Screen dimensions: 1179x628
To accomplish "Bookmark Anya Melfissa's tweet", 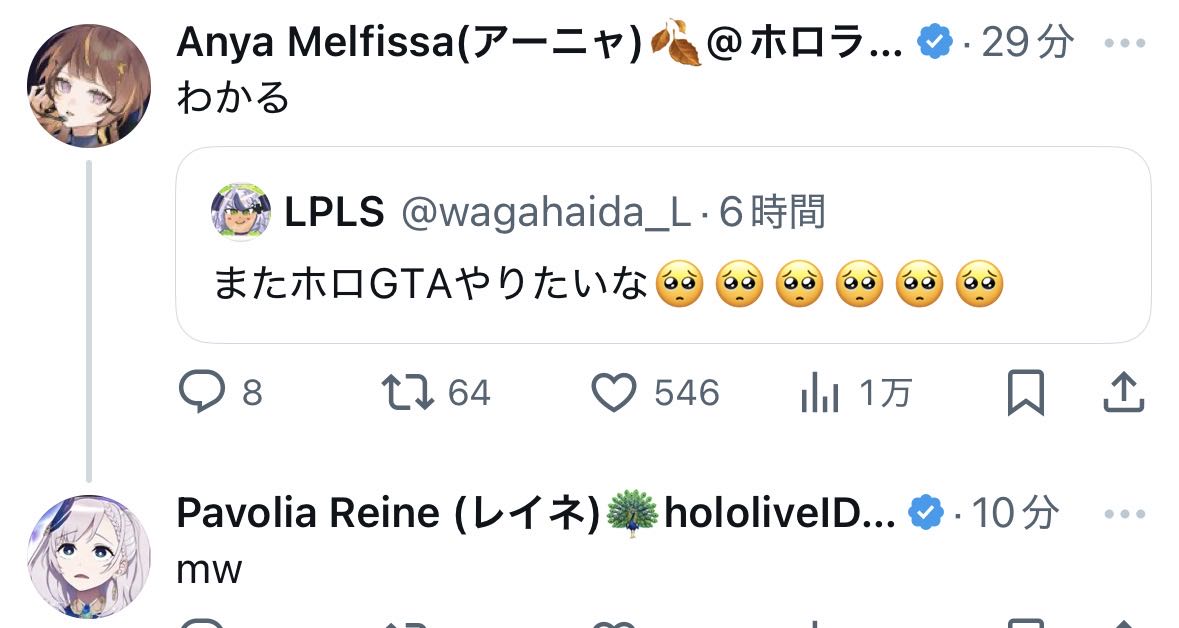I will [1026, 392].
